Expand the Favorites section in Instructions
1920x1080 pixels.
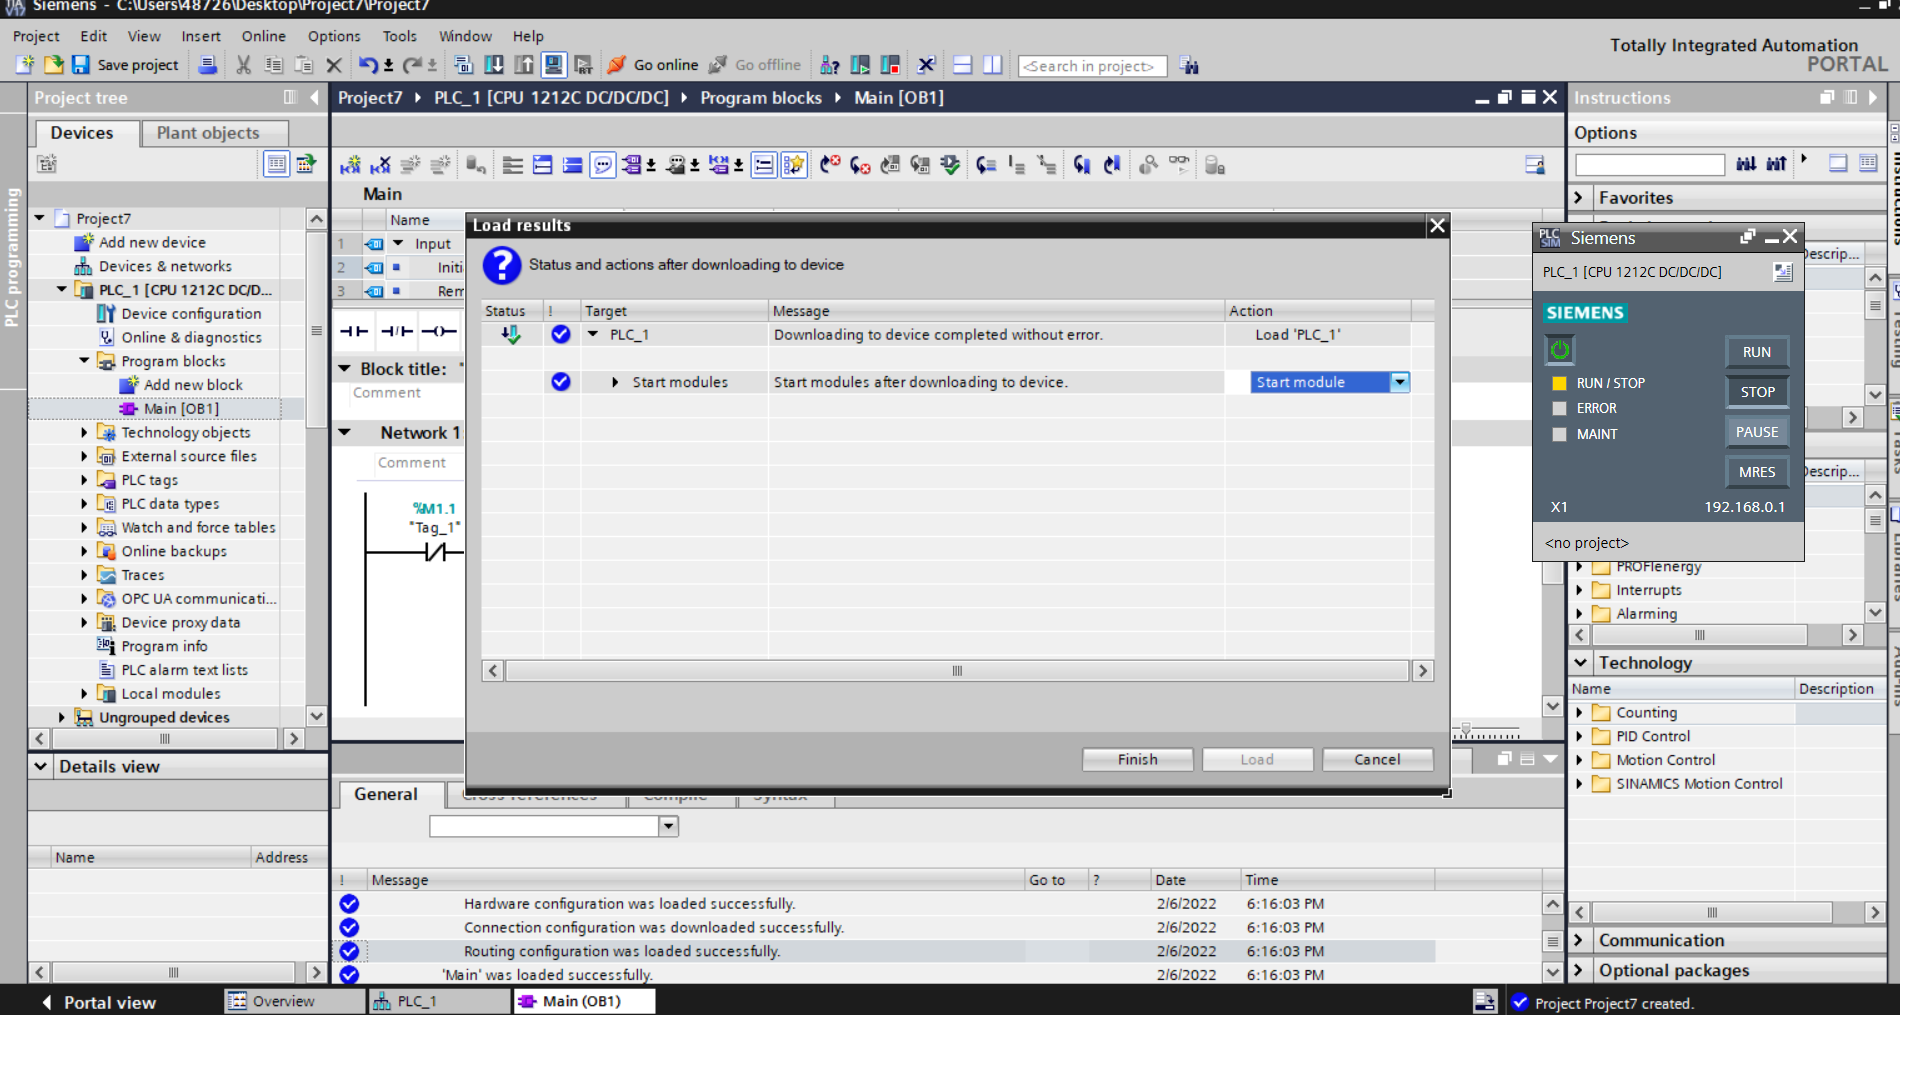[1579, 198]
